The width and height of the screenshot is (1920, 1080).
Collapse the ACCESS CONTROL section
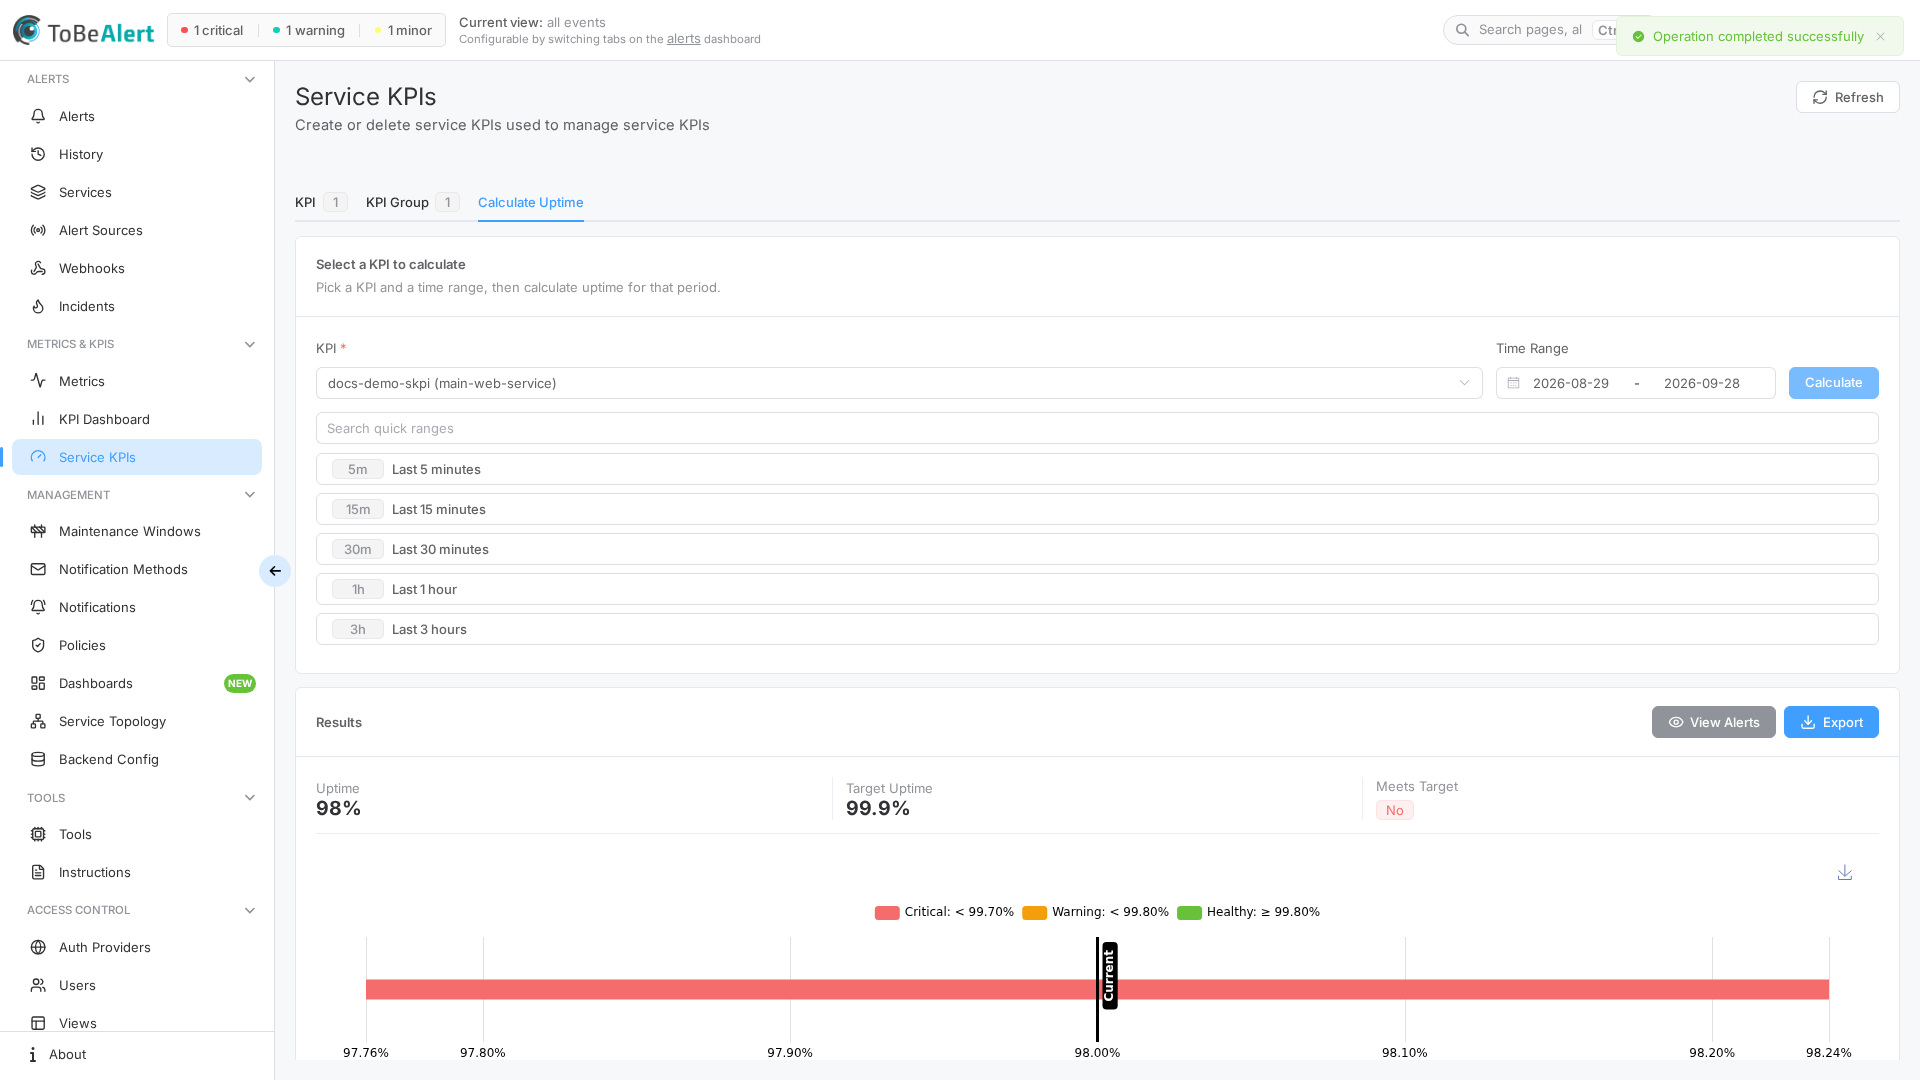coord(250,910)
